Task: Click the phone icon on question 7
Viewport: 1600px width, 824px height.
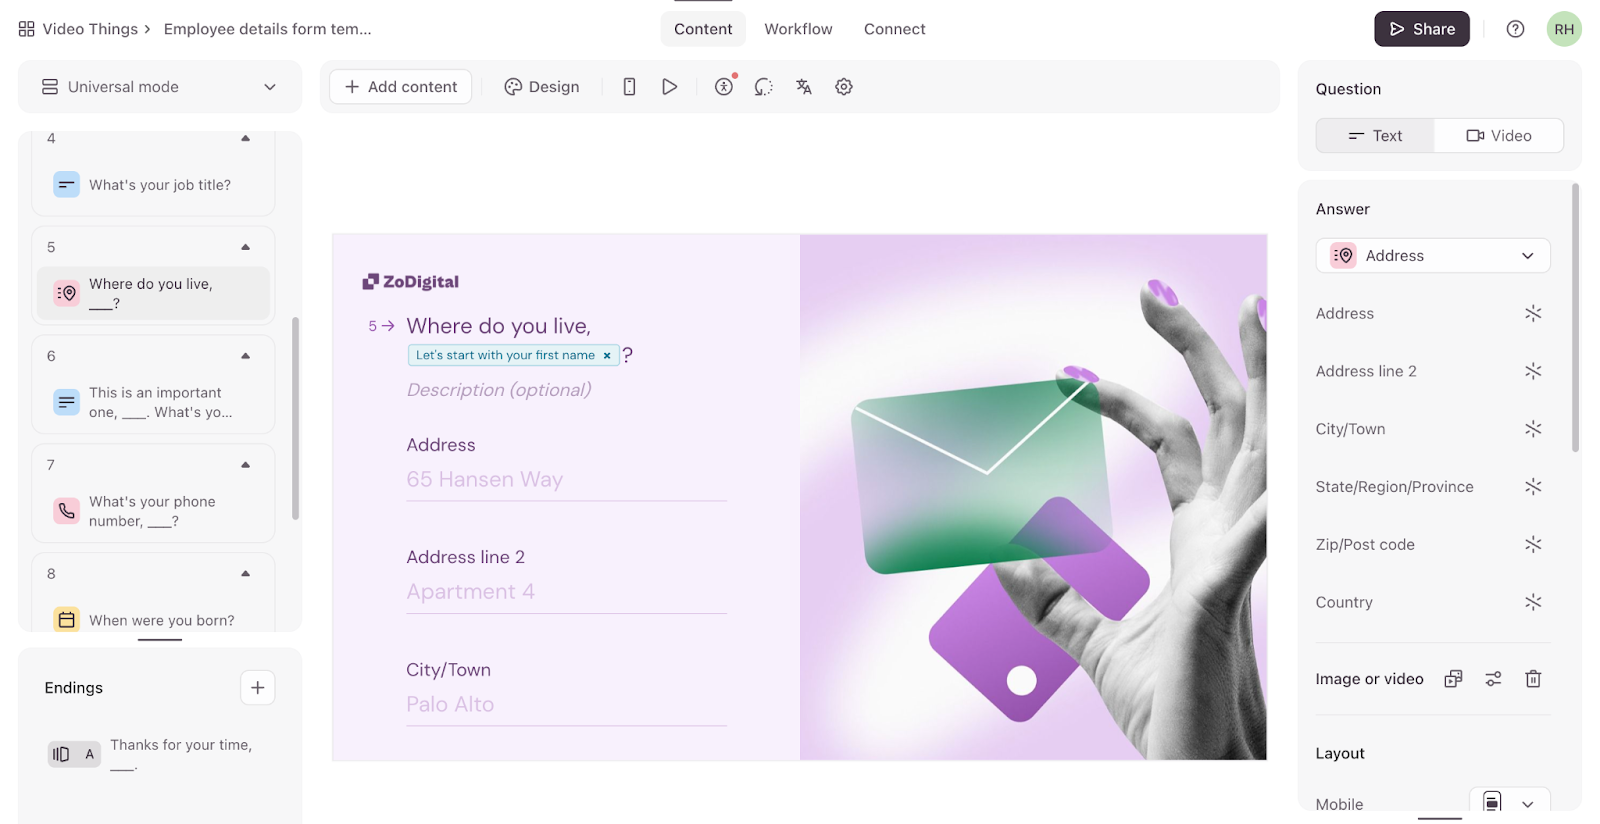Action: click(x=67, y=511)
